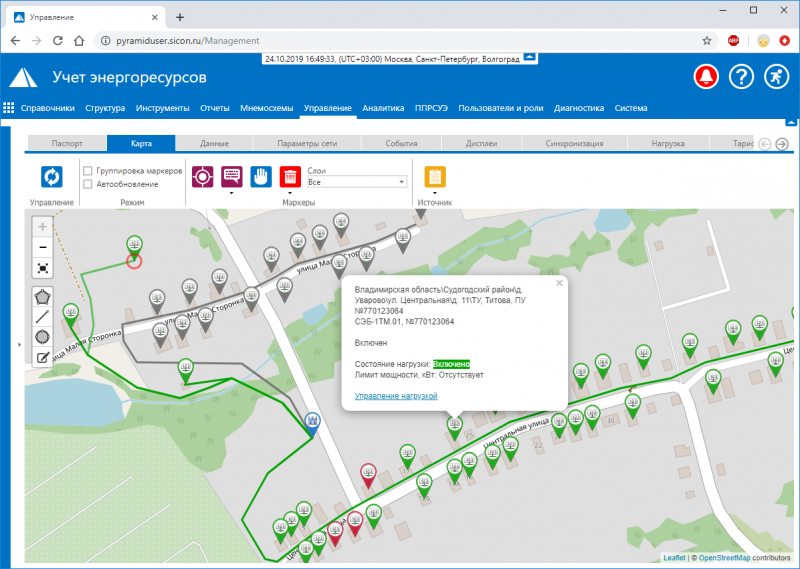This screenshot has height=569, width=800.
Task: Click the target marker icon in Маркеры
Action: 202,177
